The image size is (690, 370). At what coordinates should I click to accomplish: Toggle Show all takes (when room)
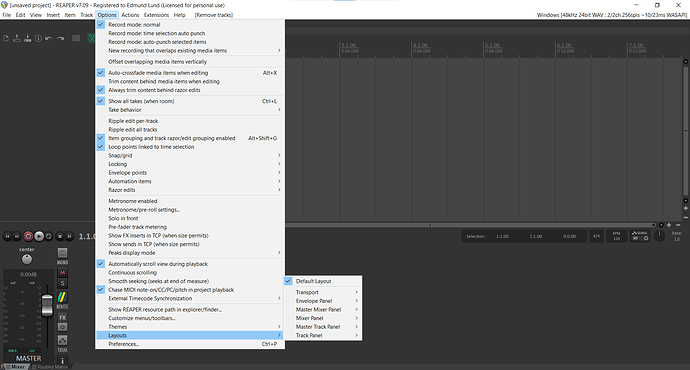pyautogui.click(x=190, y=101)
